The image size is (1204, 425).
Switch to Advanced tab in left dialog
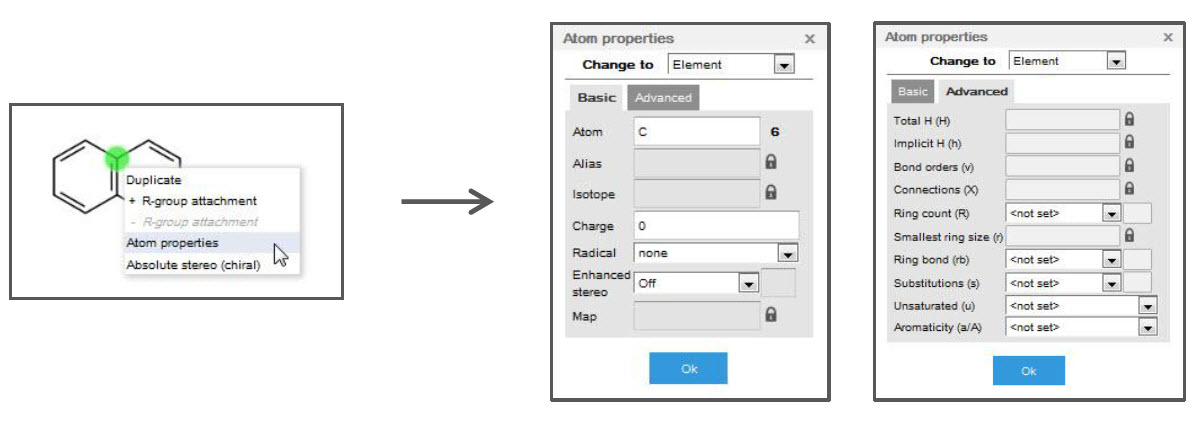[663, 97]
